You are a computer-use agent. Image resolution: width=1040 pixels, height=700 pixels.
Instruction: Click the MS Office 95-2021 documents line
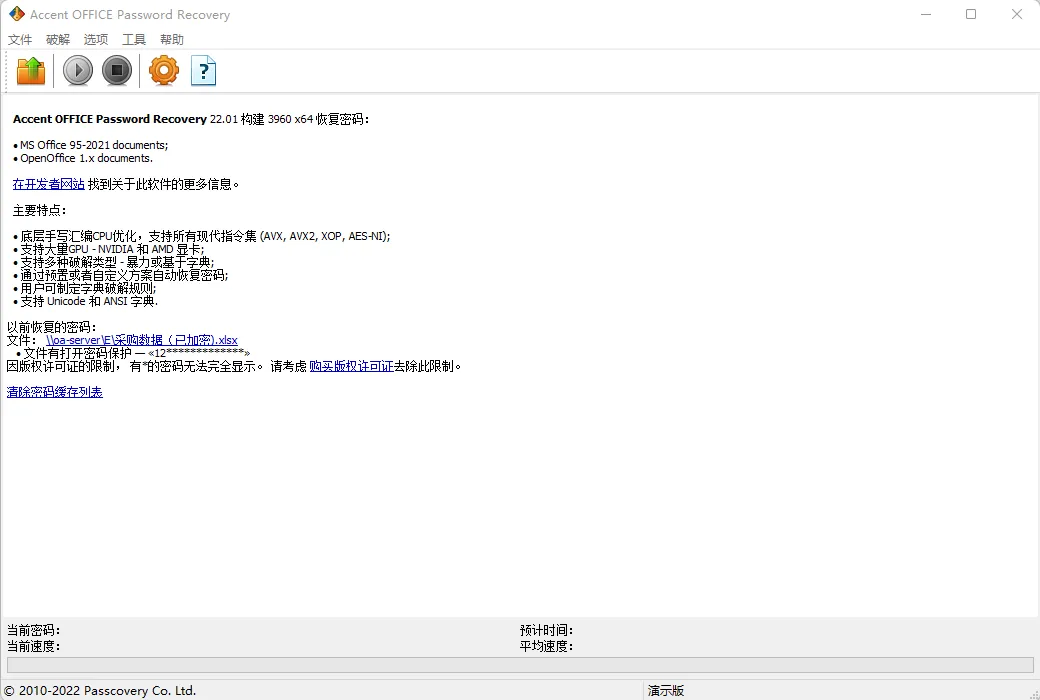[91, 145]
